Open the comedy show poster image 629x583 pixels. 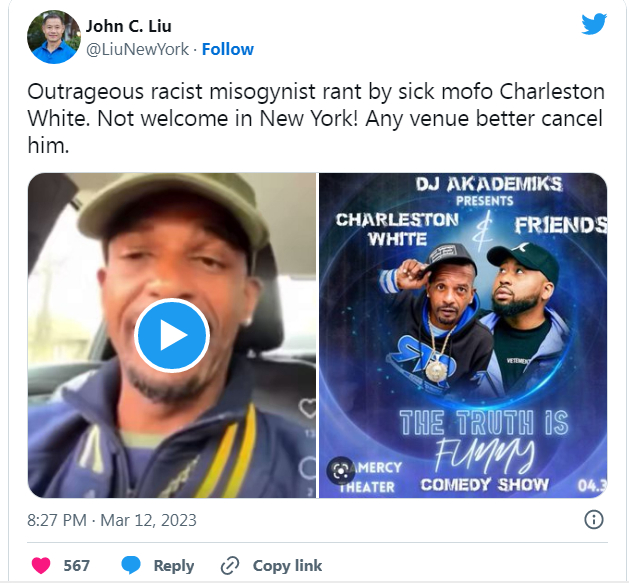pos(463,335)
